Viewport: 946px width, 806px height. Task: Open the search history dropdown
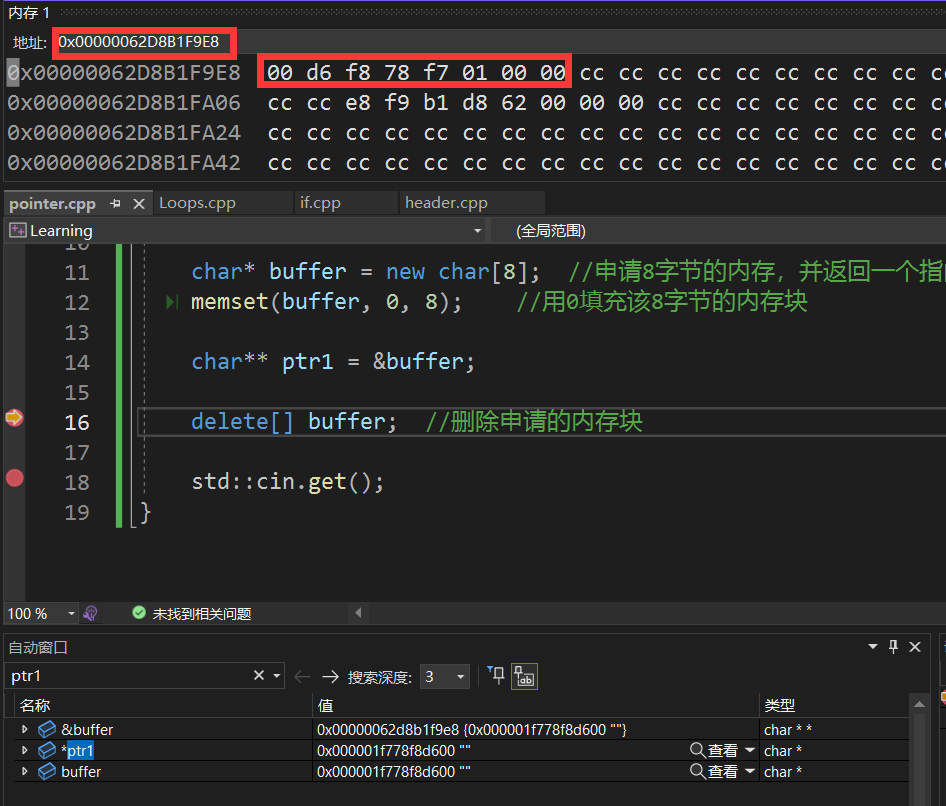pos(277,676)
